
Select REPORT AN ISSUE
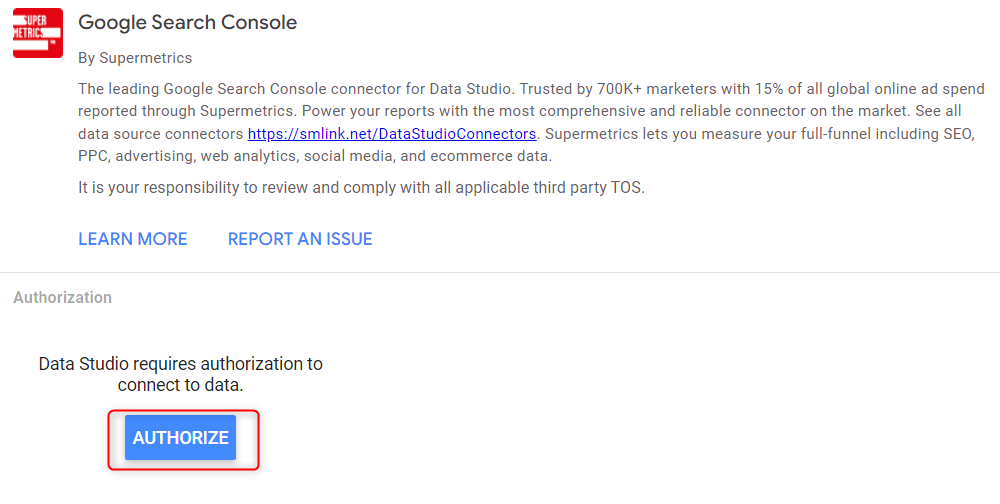[x=300, y=239]
